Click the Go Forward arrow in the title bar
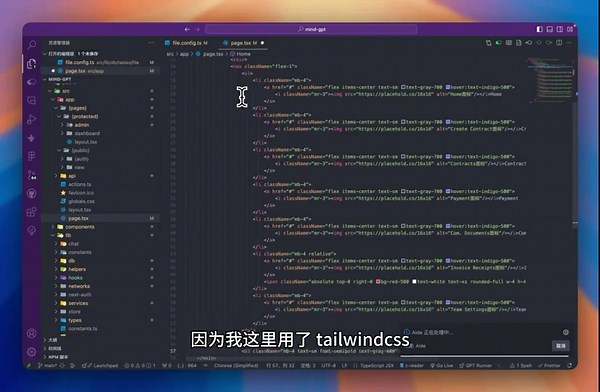Screen dimensions: 600x392 click(197, 29)
